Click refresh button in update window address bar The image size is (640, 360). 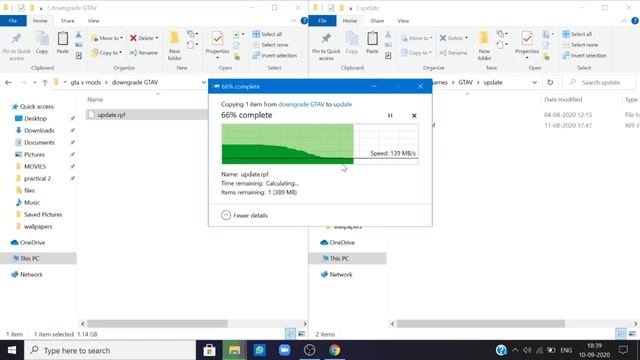pyautogui.click(x=550, y=82)
